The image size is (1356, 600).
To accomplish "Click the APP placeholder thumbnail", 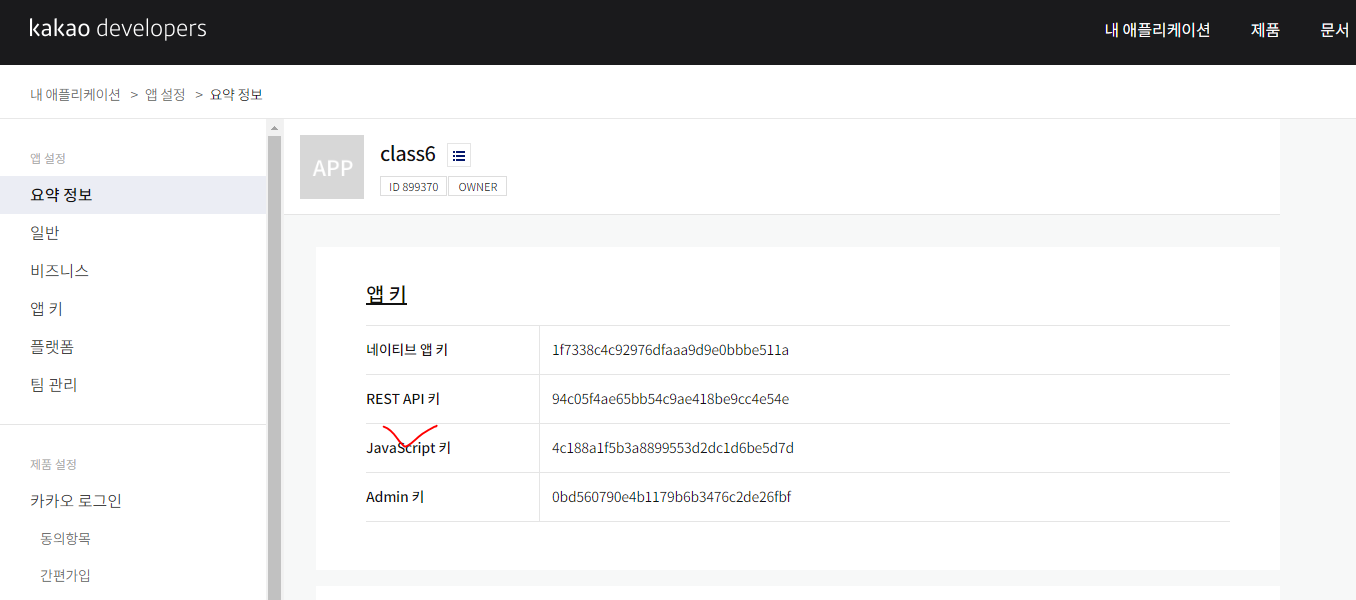I will [x=332, y=167].
